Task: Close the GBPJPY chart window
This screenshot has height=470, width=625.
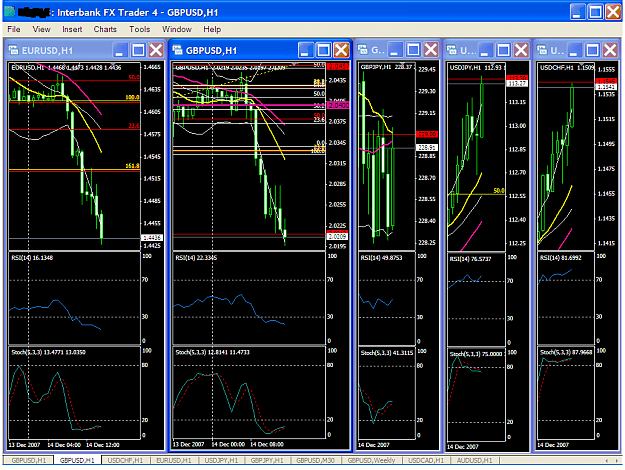Action: (431, 50)
